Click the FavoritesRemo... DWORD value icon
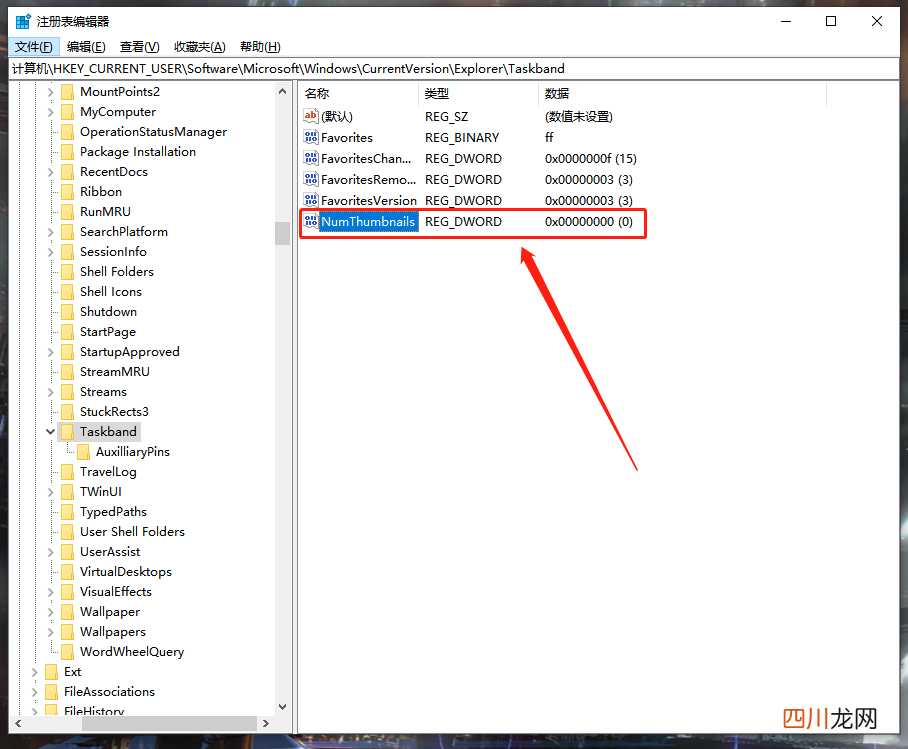908x749 pixels. pos(311,179)
